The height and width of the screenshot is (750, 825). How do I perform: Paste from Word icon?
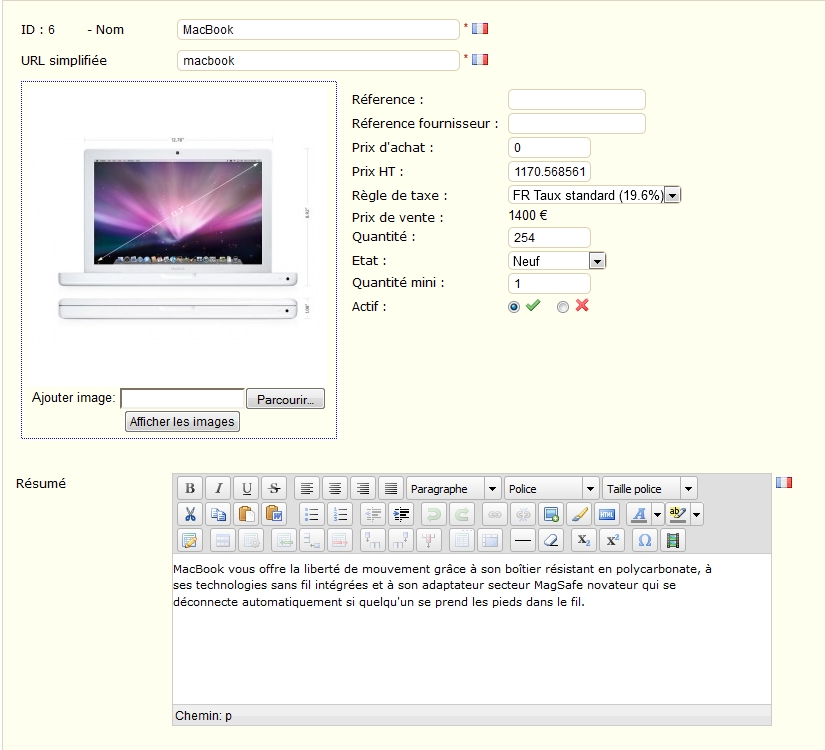[274, 514]
